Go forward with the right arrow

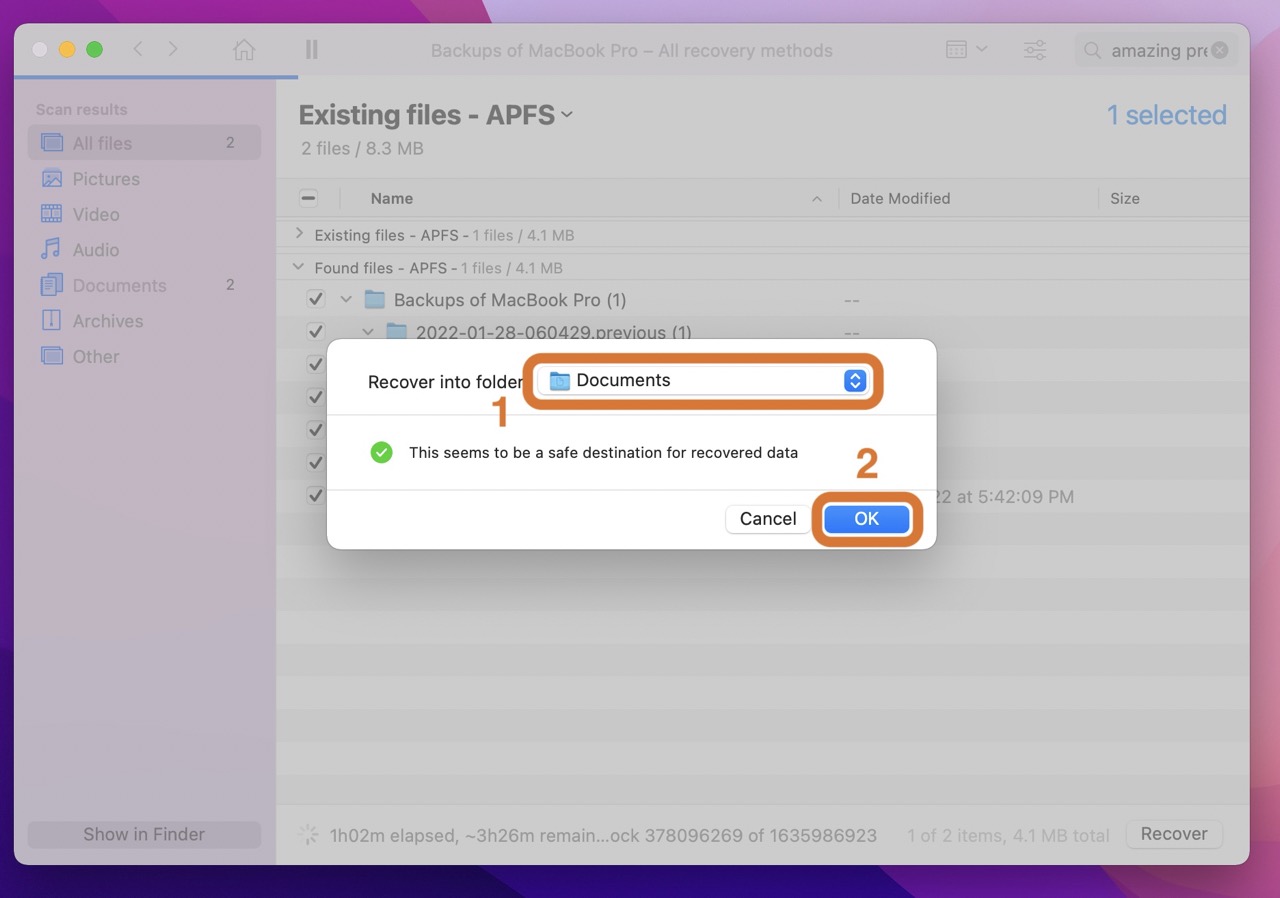coord(173,49)
